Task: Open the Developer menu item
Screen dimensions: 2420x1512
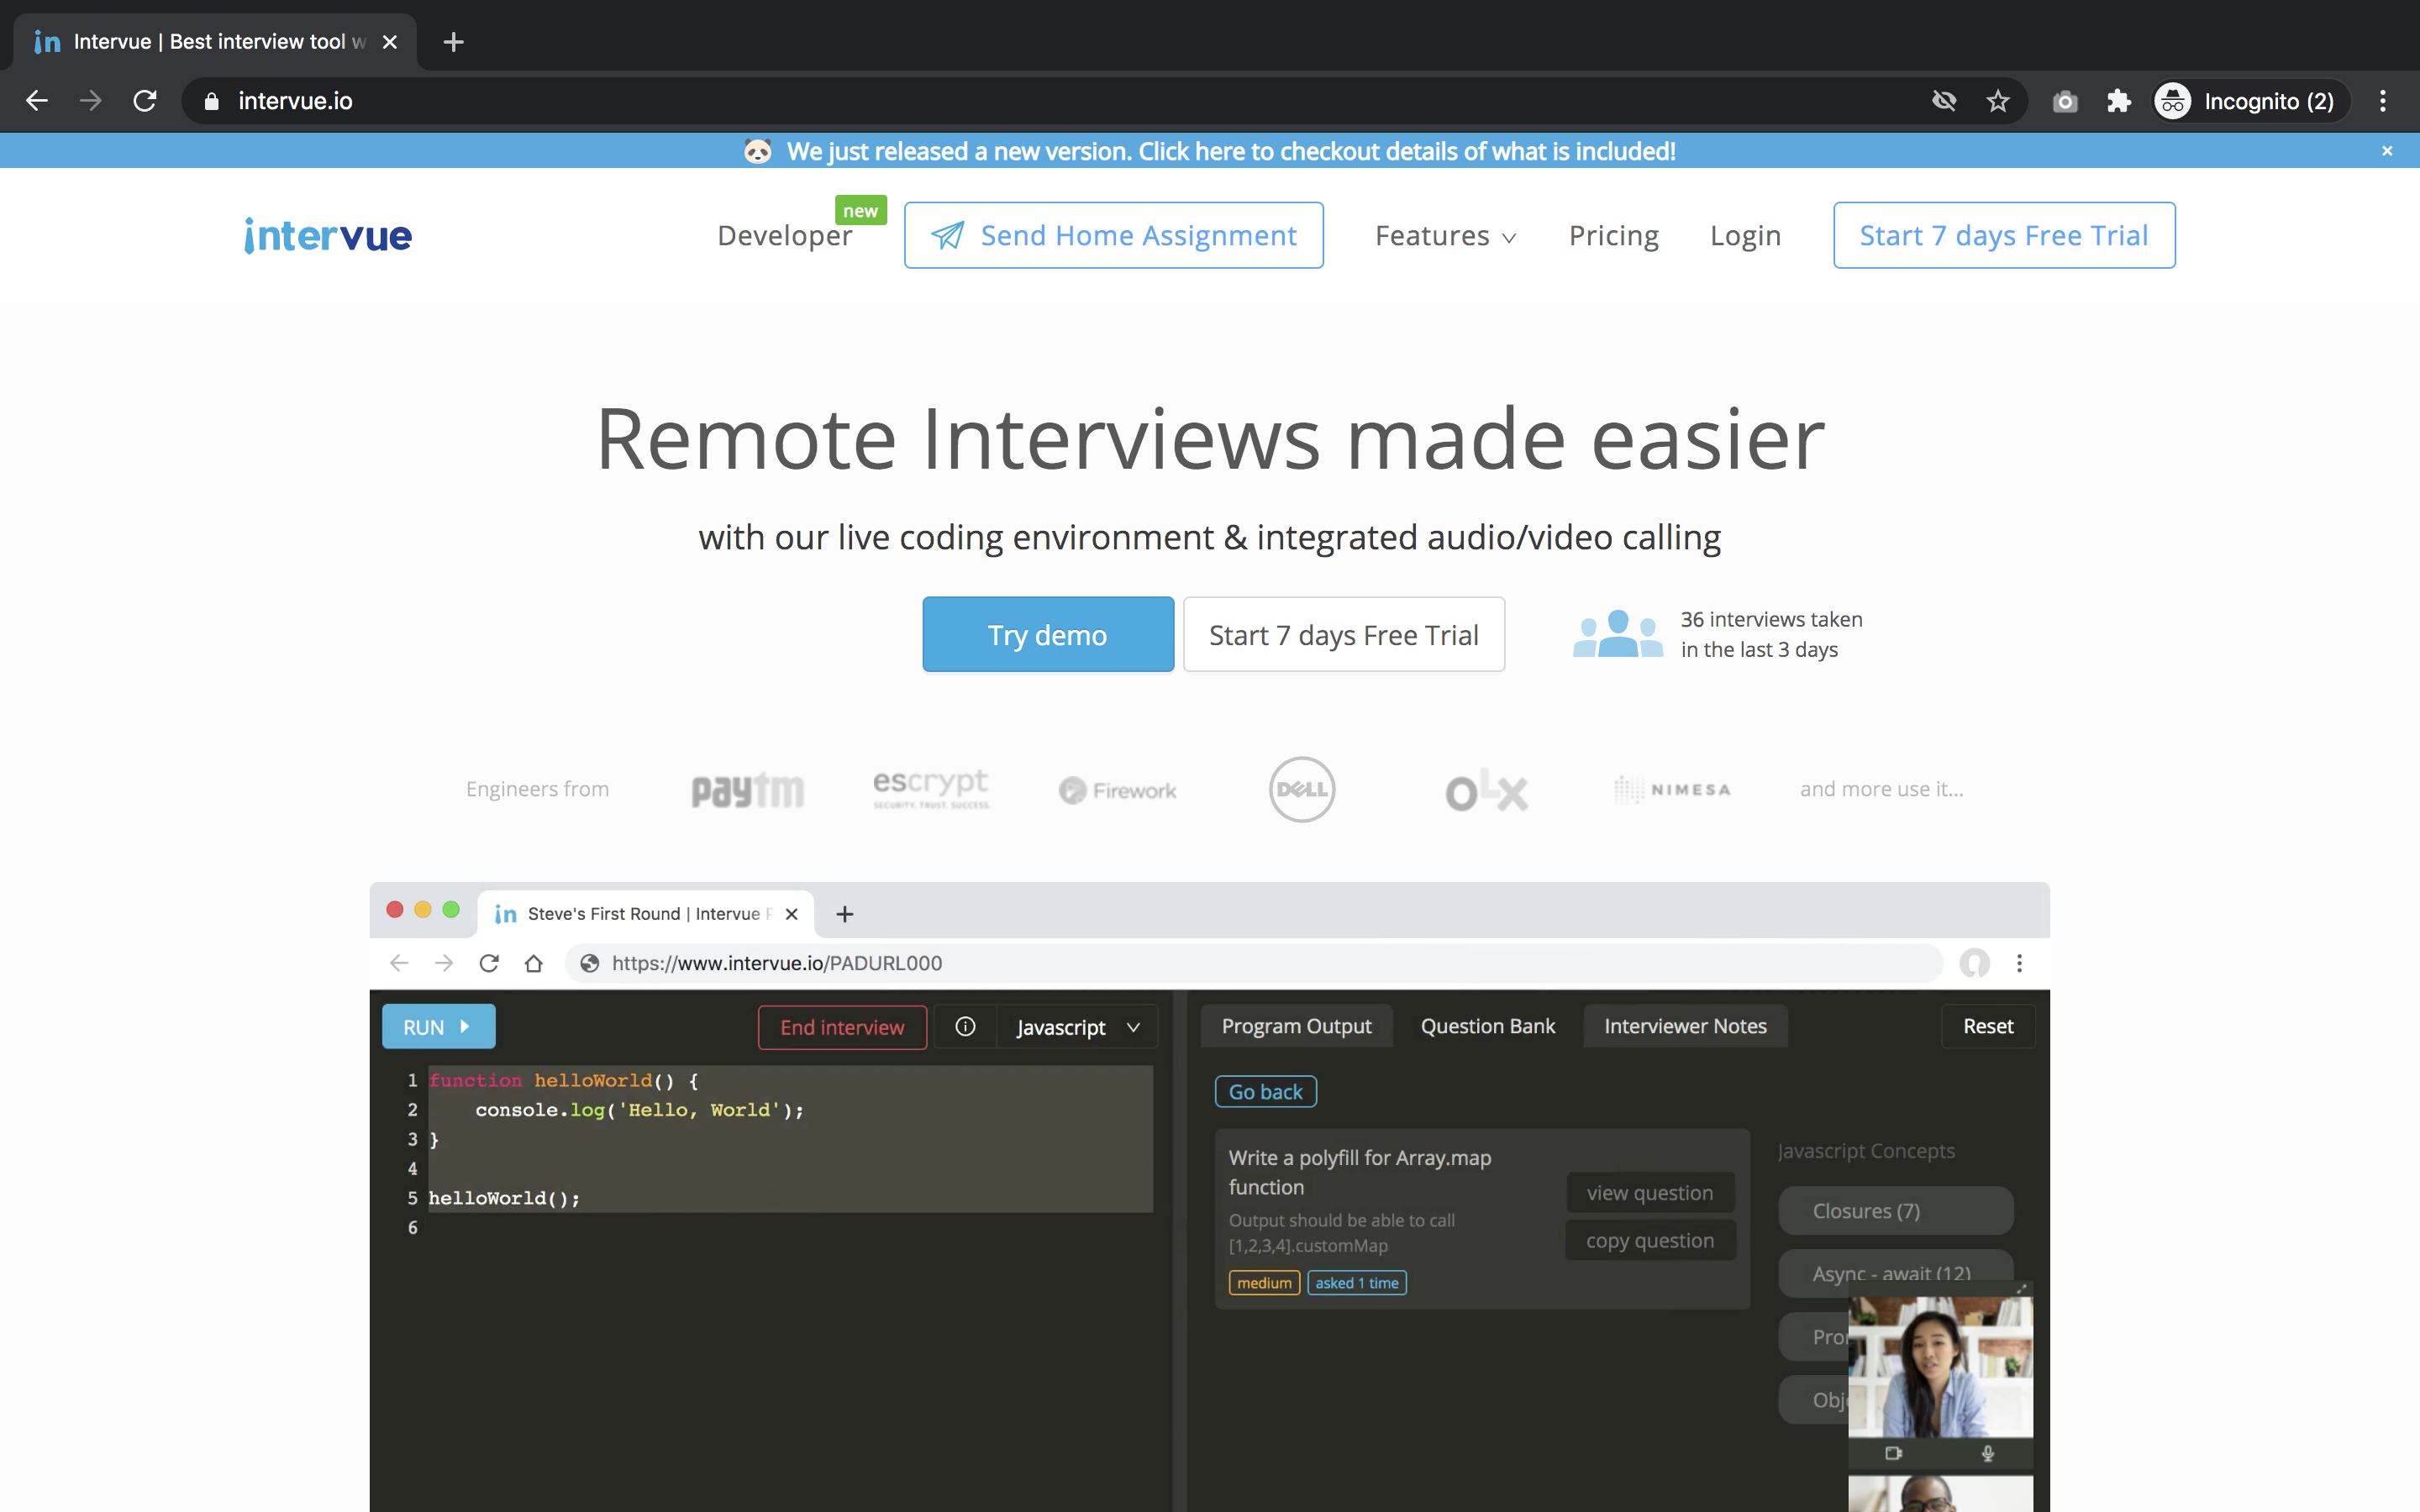Action: tap(784, 236)
